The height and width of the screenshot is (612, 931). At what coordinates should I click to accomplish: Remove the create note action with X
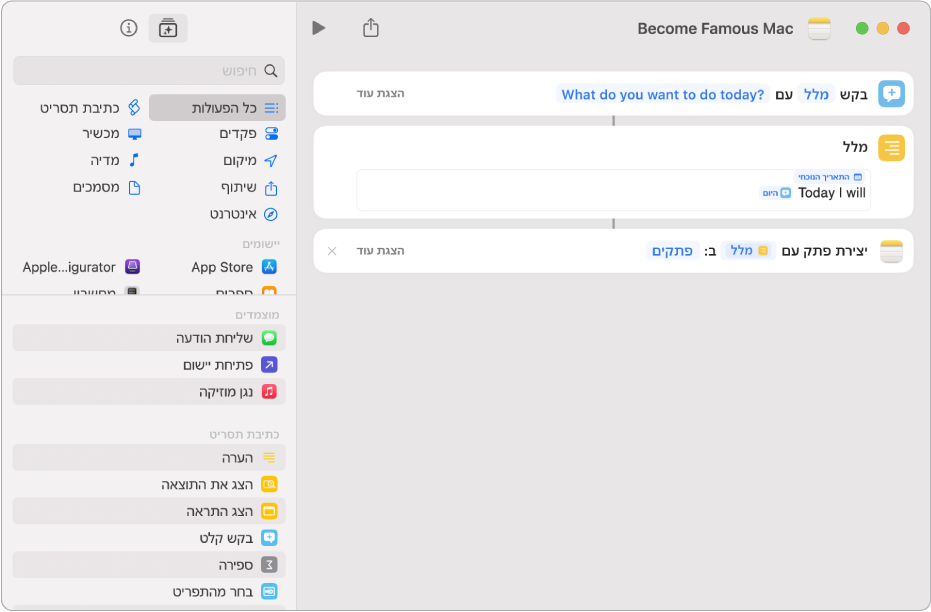(x=332, y=251)
